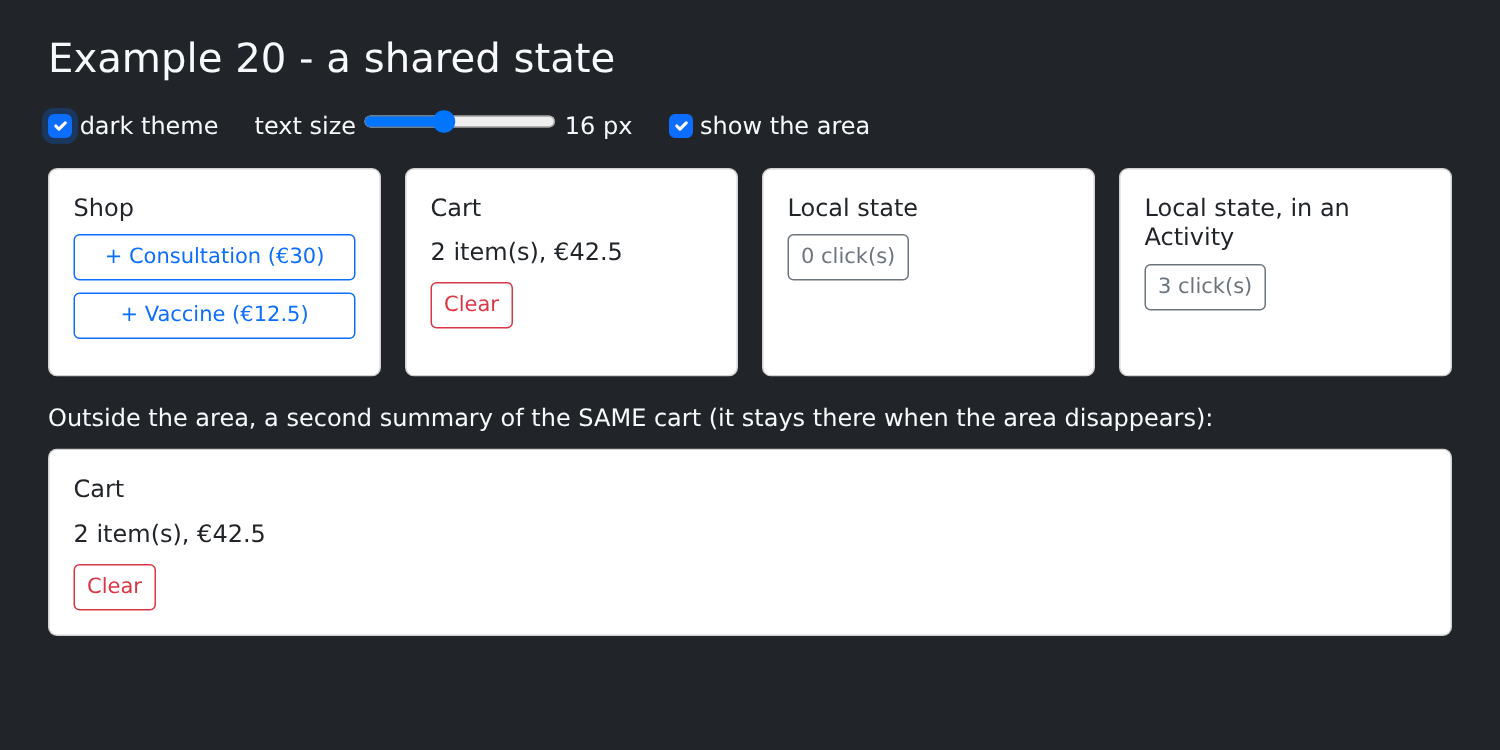Click Clear in the lower Cart summary

tap(115, 587)
